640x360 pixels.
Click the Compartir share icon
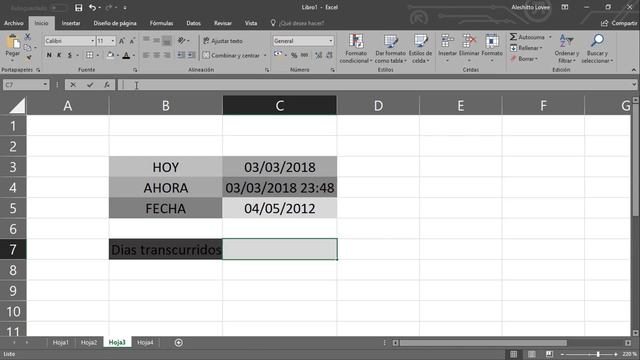(x=604, y=23)
